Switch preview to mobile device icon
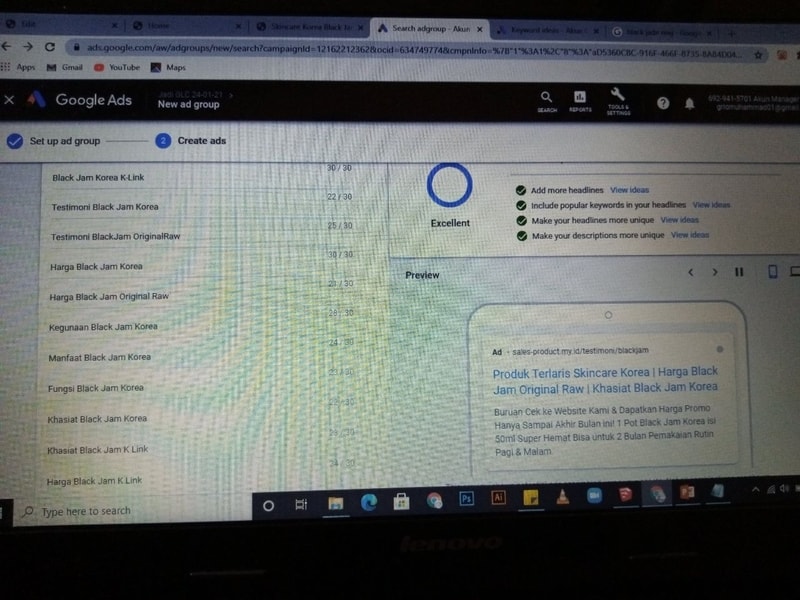The width and height of the screenshot is (800, 600). tap(772, 272)
